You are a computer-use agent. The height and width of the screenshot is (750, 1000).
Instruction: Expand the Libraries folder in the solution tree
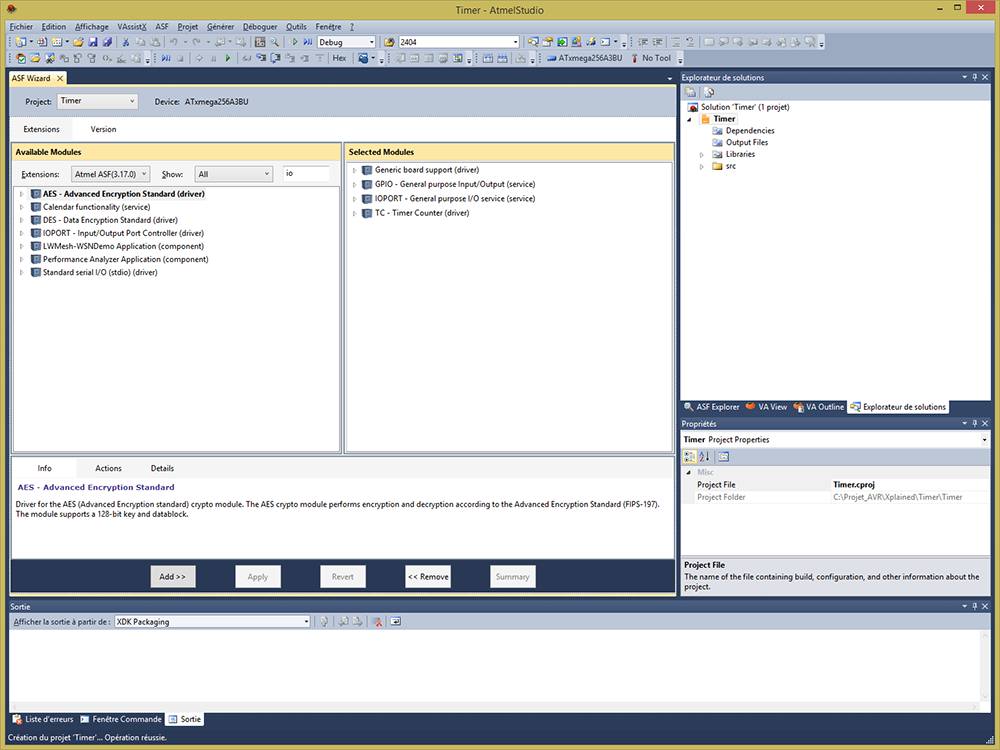(702, 154)
